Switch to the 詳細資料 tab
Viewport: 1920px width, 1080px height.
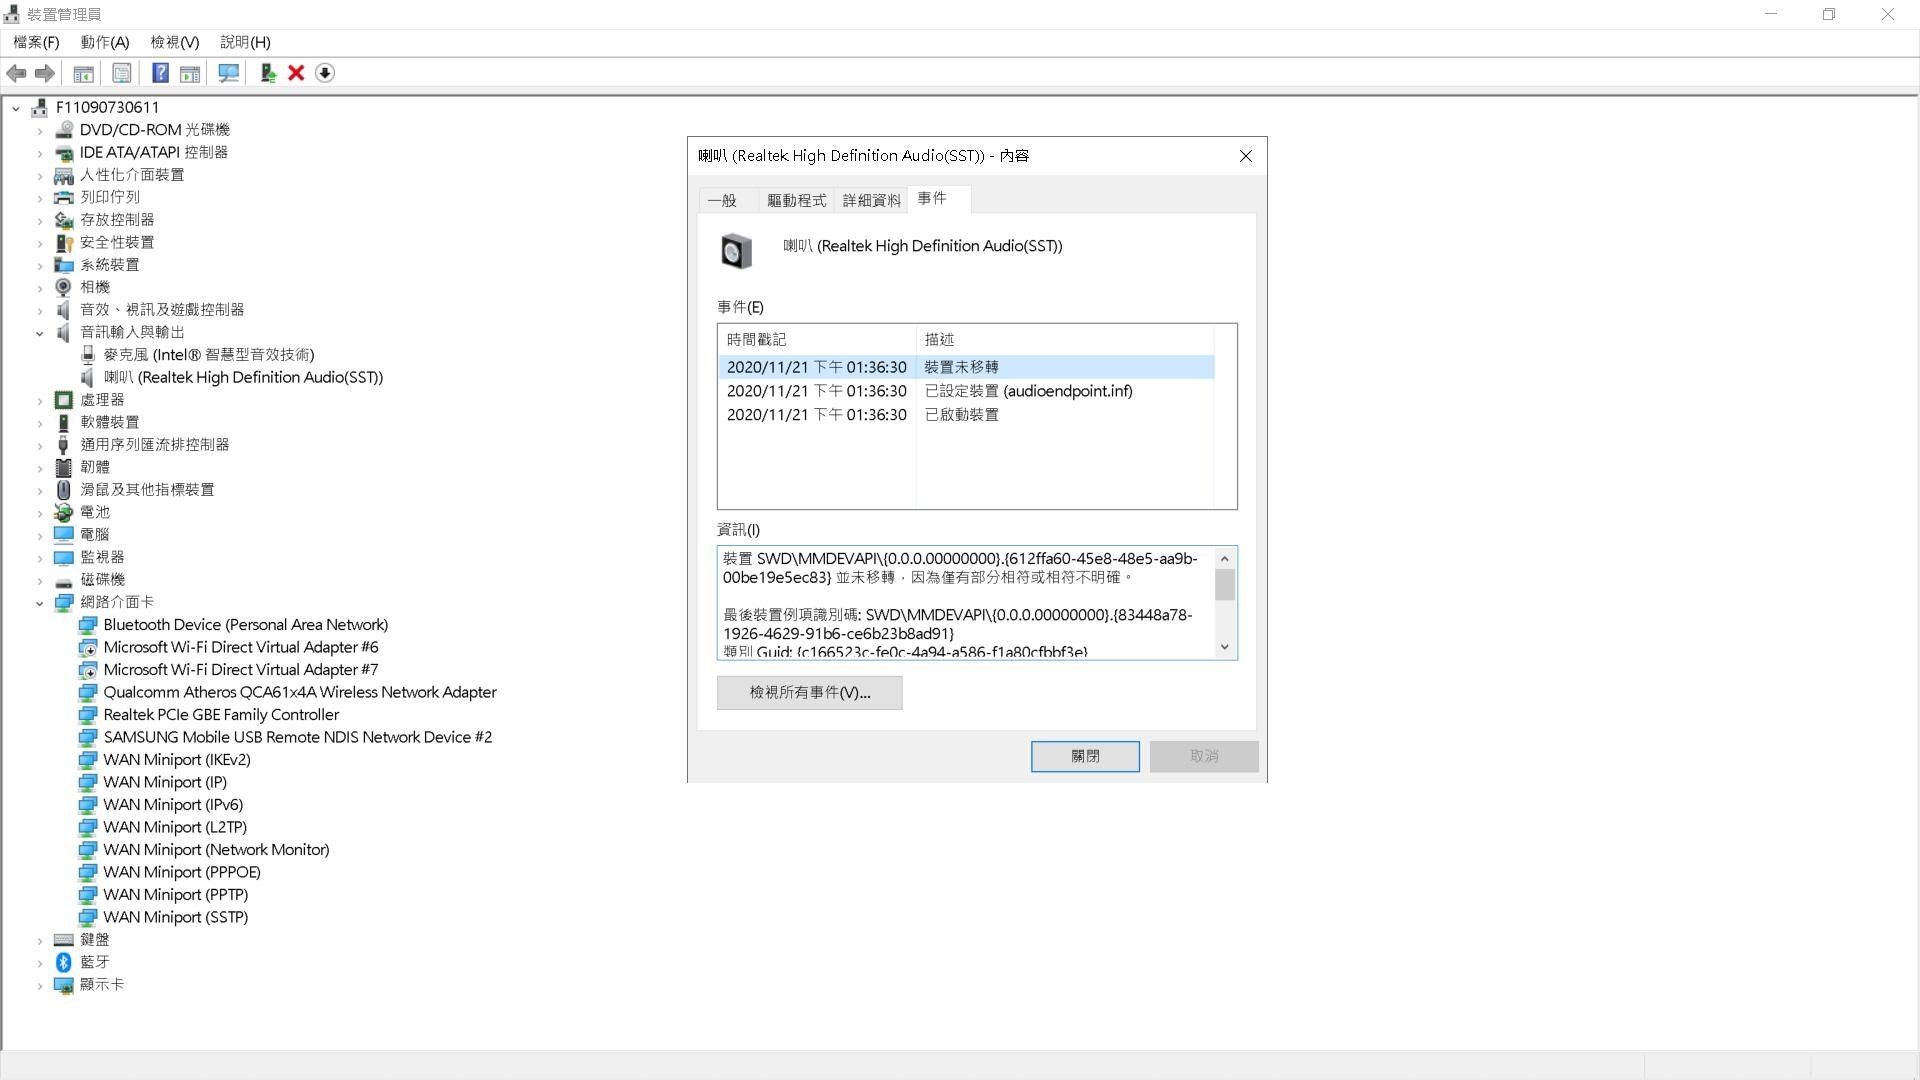pyautogui.click(x=869, y=200)
